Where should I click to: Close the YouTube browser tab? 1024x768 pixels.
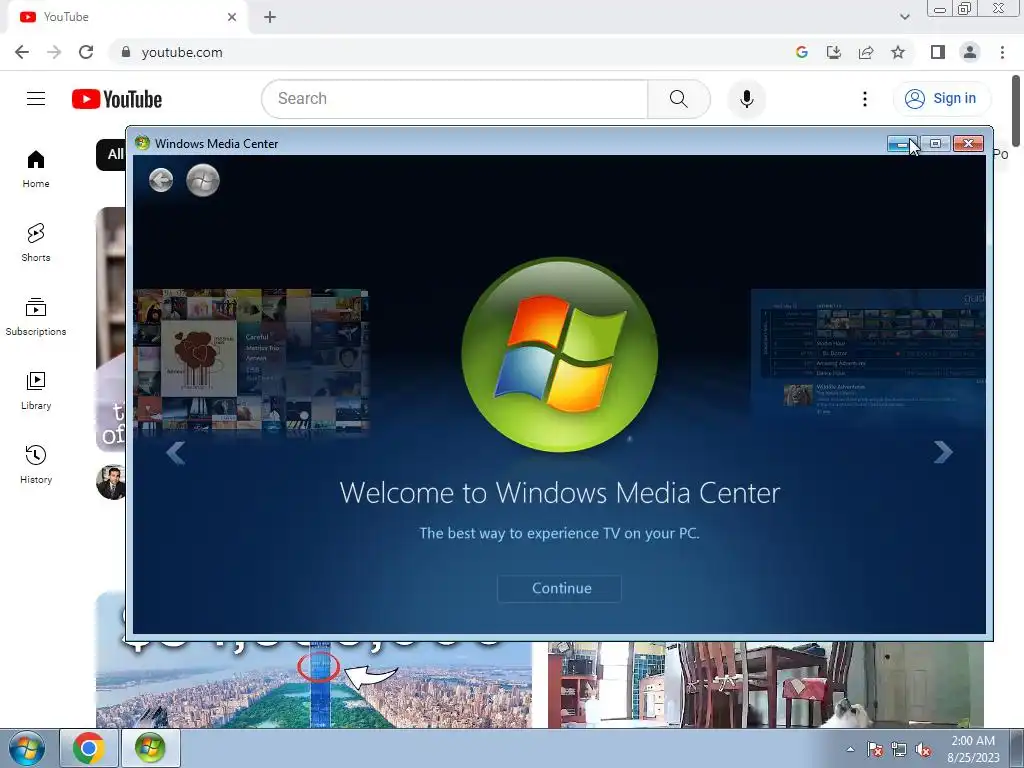(232, 17)
